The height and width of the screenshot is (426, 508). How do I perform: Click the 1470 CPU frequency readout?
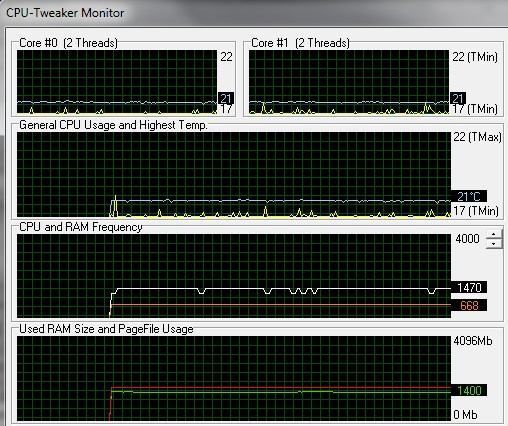[469, 287]
